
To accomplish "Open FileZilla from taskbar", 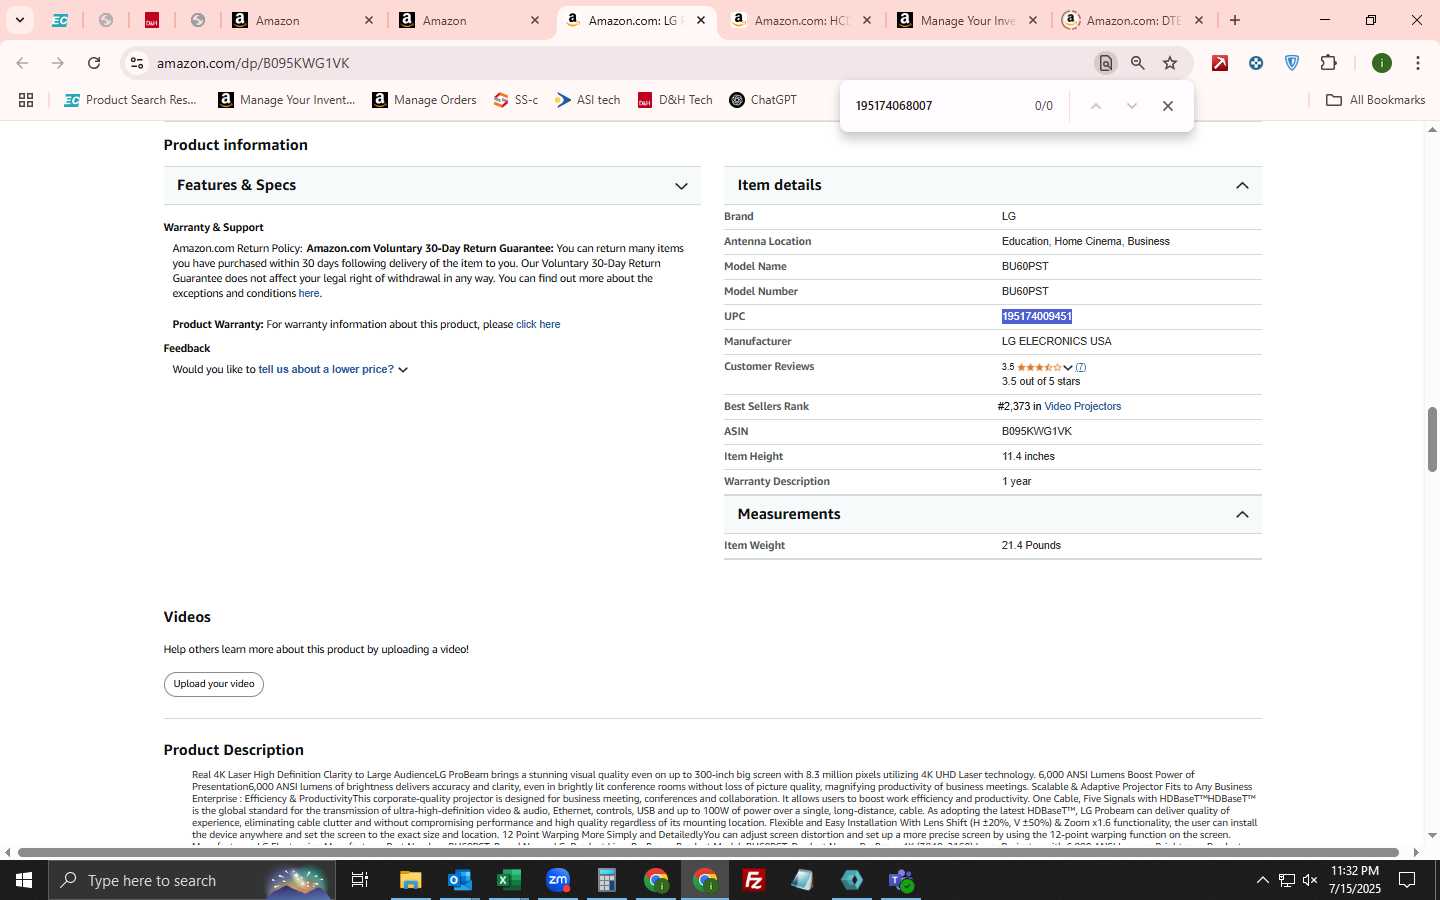I will coord(754,880).
